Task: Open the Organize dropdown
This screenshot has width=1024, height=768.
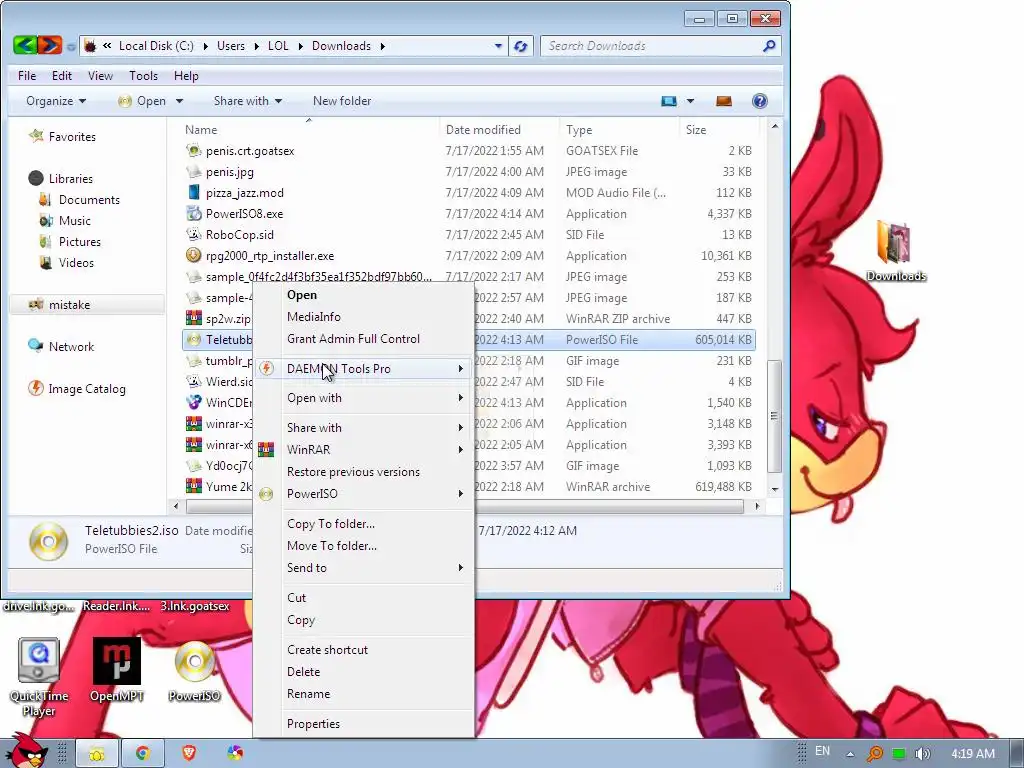Action: coord(56,101)
